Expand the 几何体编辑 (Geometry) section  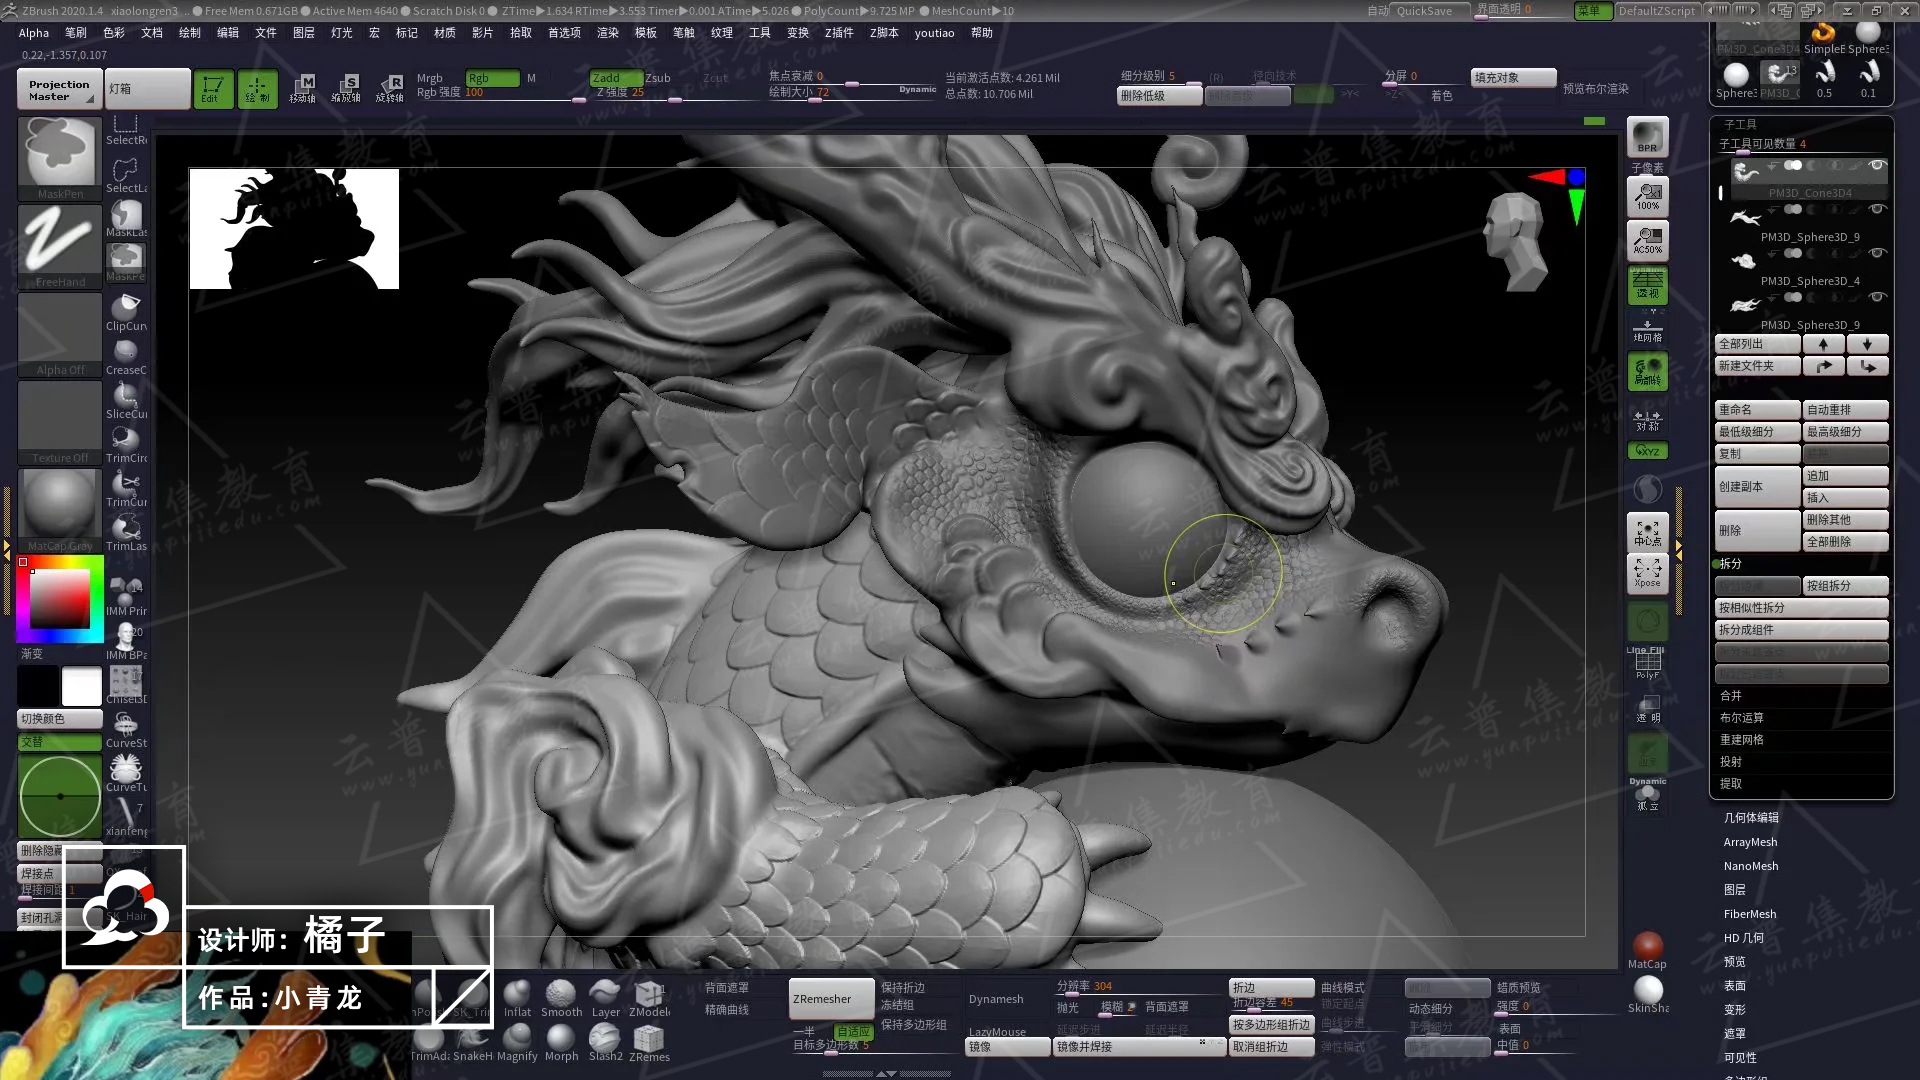[1750, 818]
